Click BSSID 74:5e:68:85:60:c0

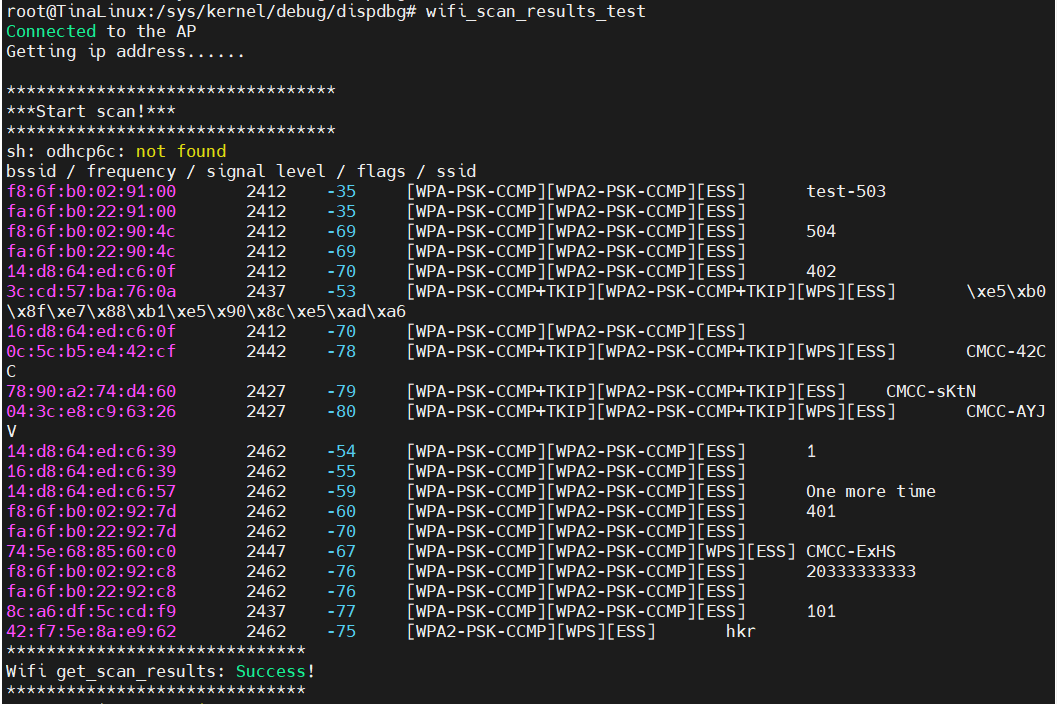pyautogui.click(x=91, y=551)
